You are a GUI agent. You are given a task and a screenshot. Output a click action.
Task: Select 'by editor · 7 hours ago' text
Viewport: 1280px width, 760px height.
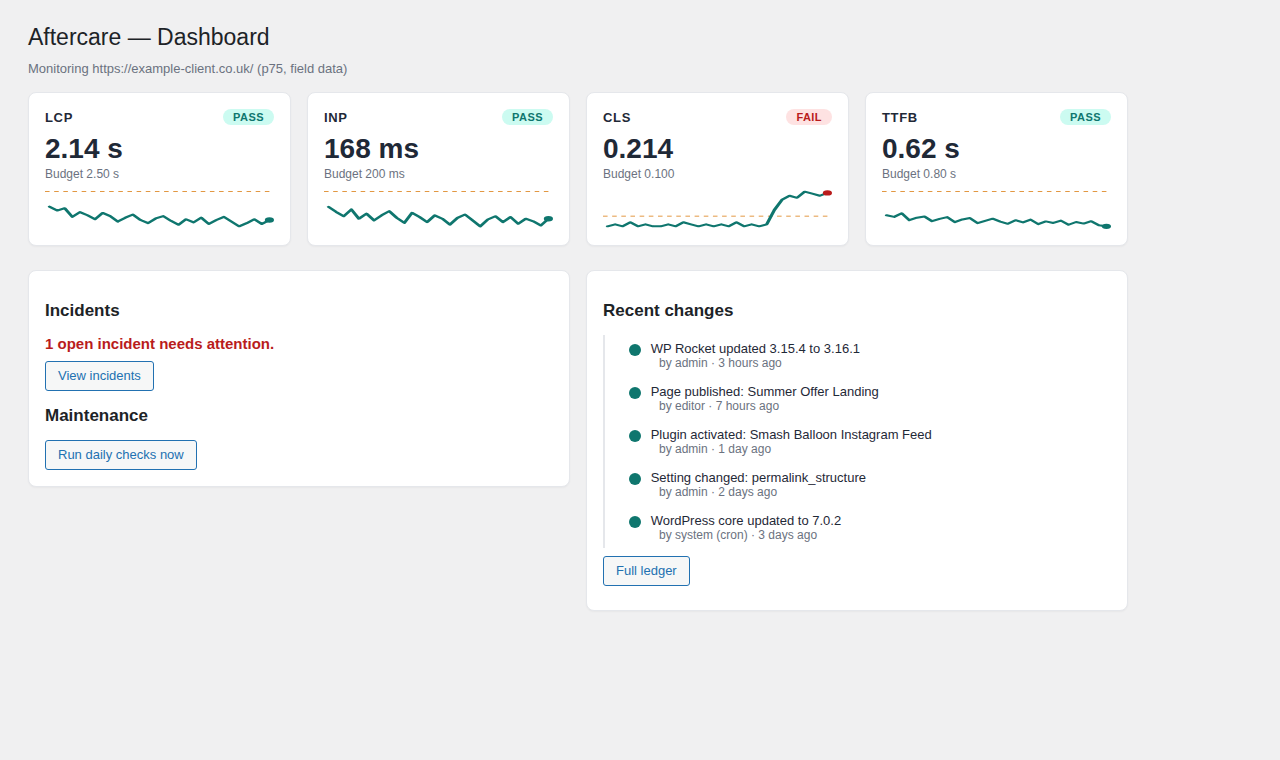[719, 406]
